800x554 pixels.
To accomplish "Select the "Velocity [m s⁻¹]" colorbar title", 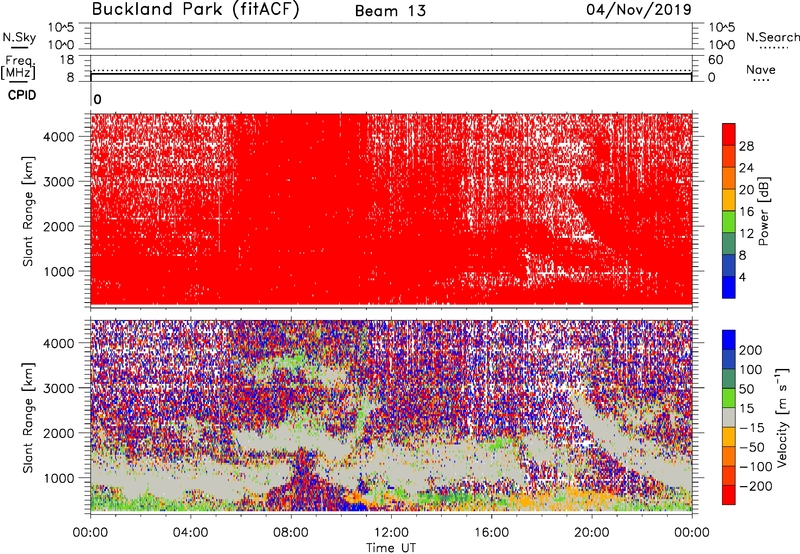I will tap(782, 417).
